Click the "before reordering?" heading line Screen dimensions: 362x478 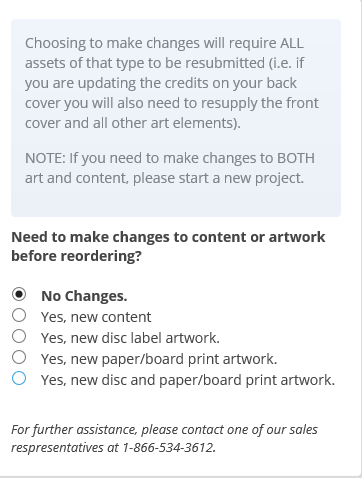[x=77, y=256]
